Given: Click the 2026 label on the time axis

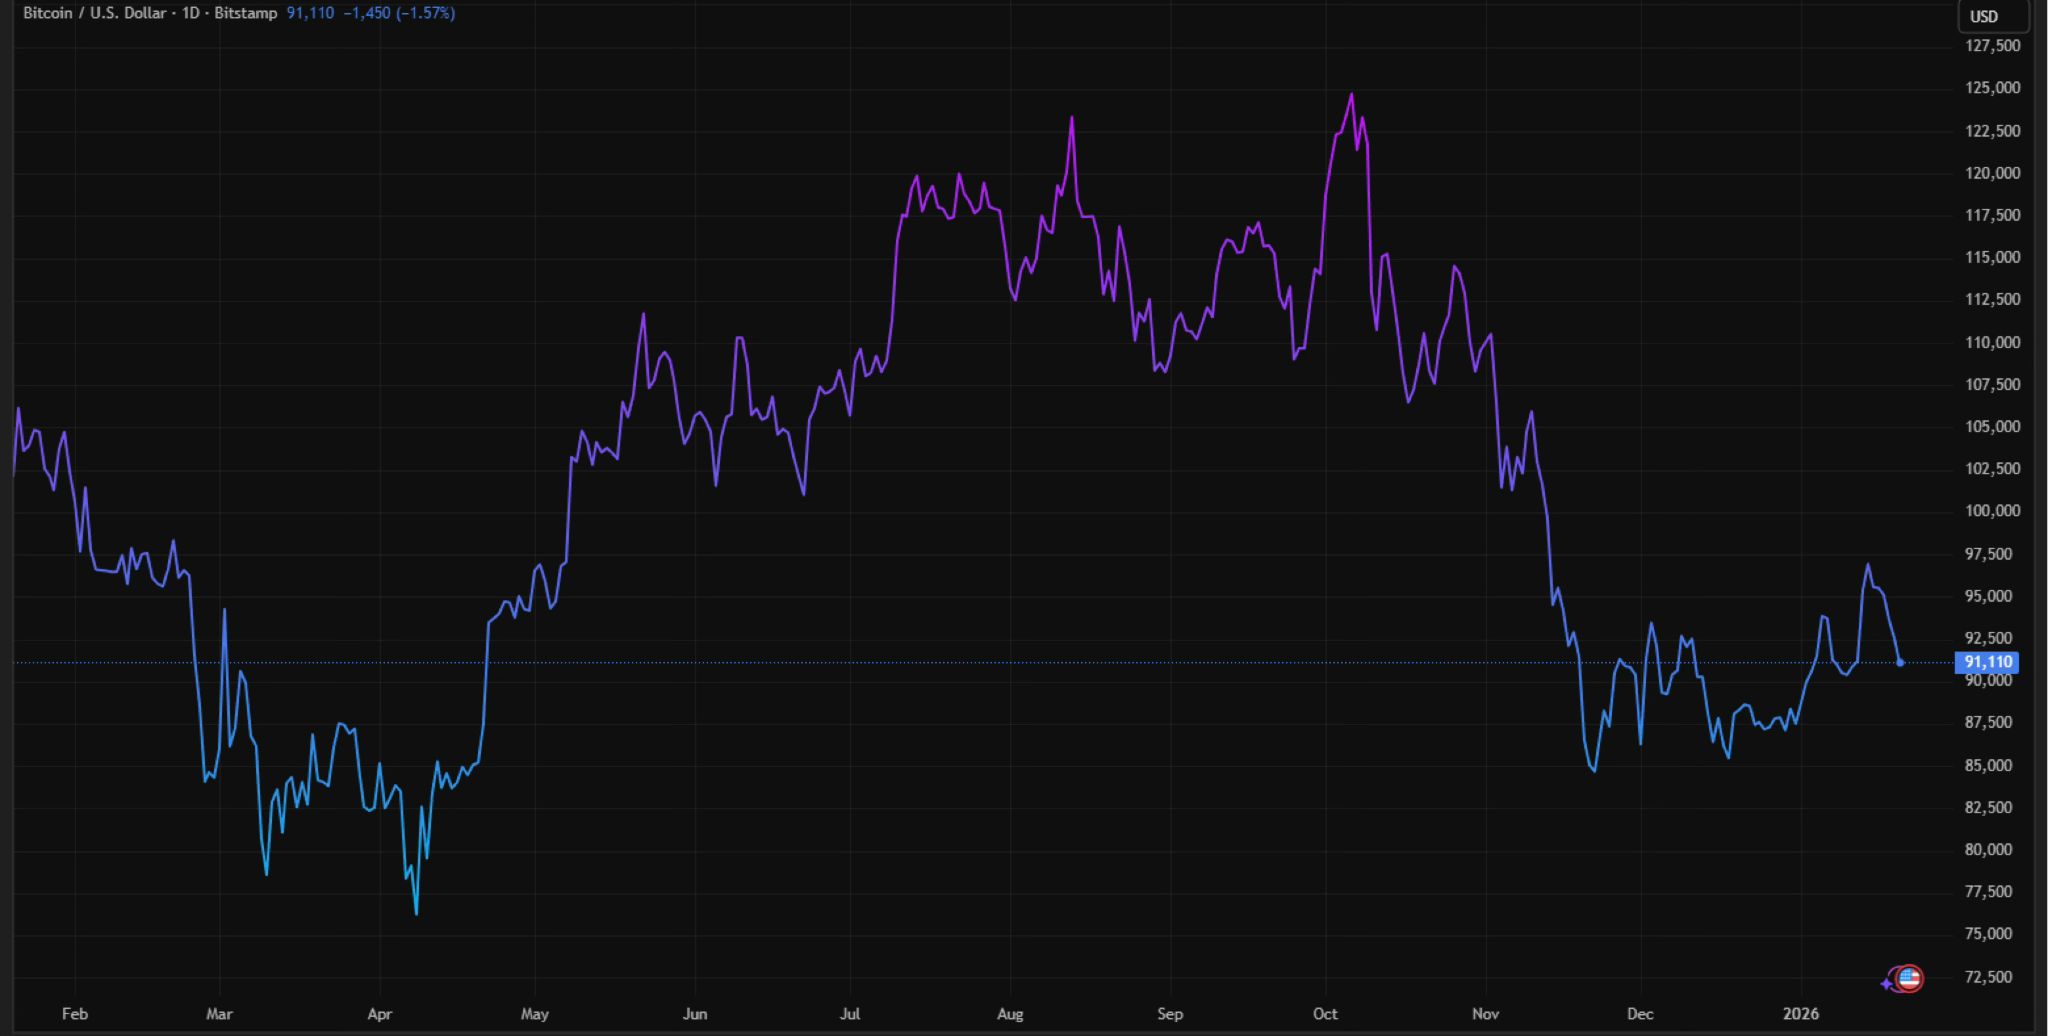Looking at the screenshot, I should pos(1801,1014).
